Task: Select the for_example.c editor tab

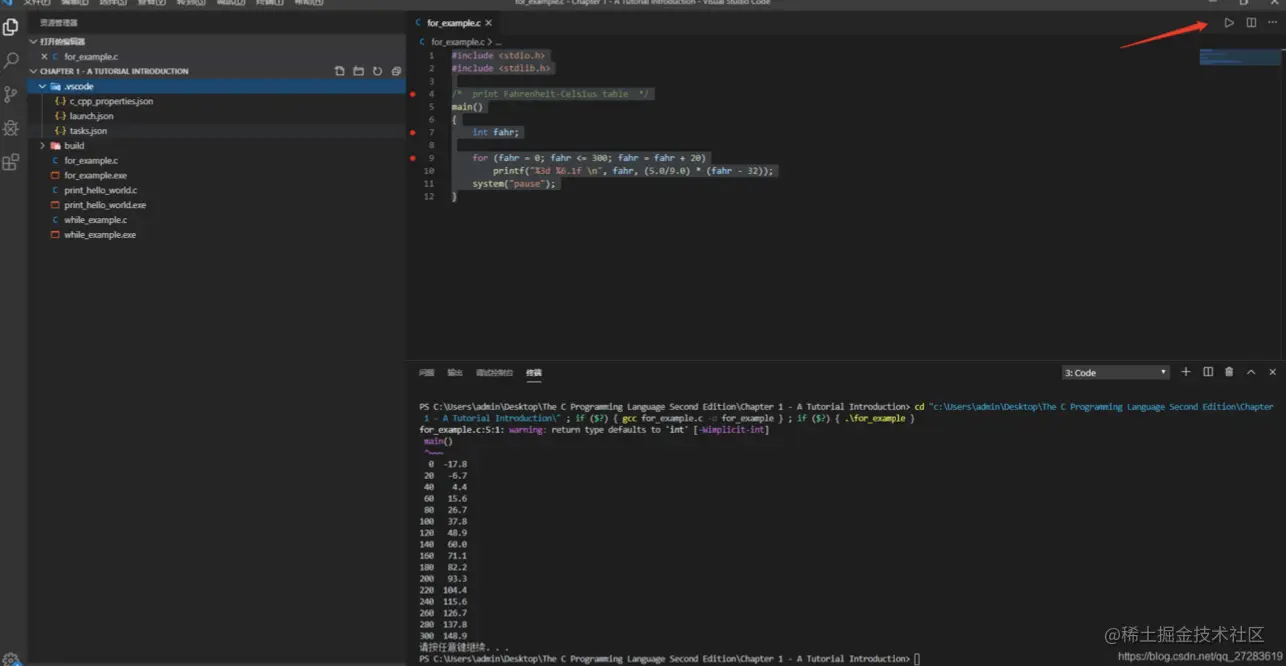Action: click(x=454, y=22)
